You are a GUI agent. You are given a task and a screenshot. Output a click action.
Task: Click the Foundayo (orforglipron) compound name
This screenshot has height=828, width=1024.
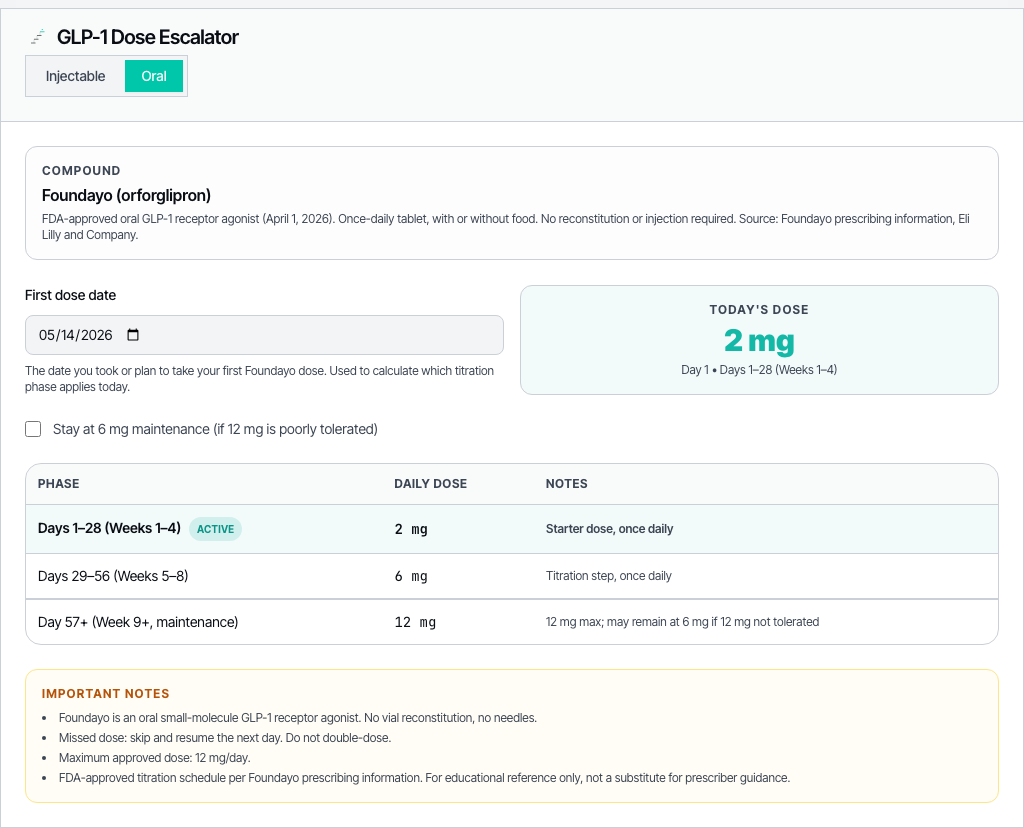[126, 195]
